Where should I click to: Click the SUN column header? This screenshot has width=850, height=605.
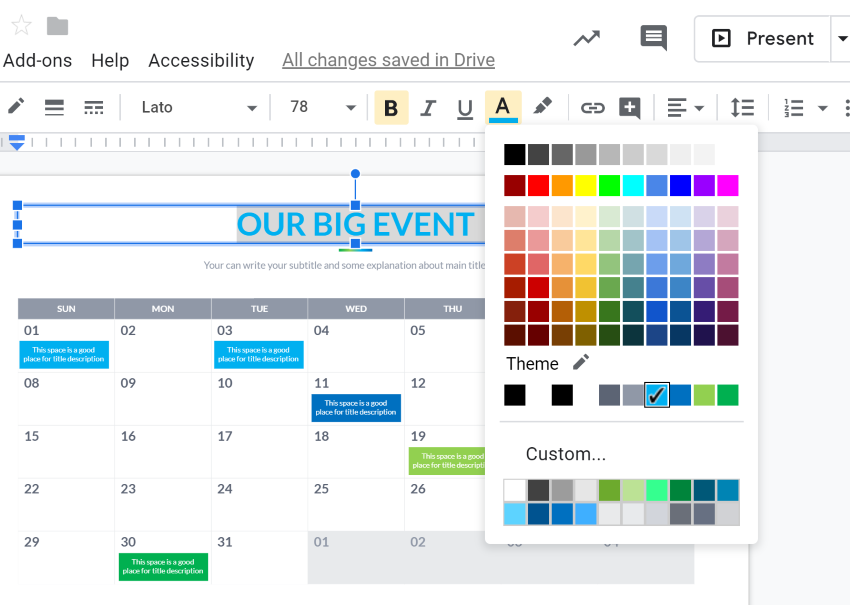pos(66,308)
